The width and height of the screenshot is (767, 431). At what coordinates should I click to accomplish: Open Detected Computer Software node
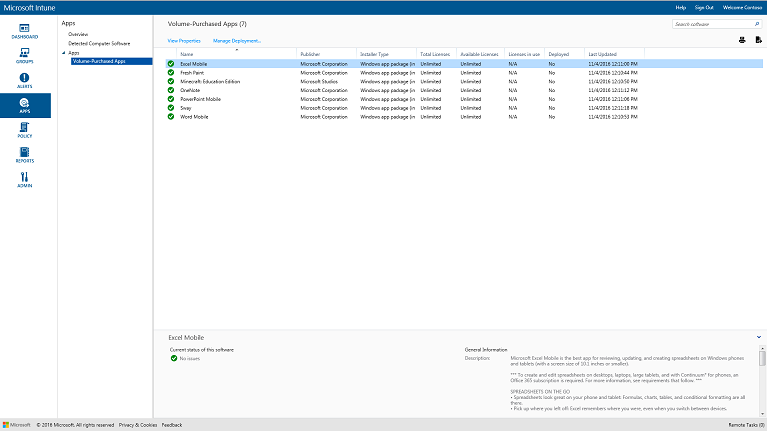pos(99,43)
